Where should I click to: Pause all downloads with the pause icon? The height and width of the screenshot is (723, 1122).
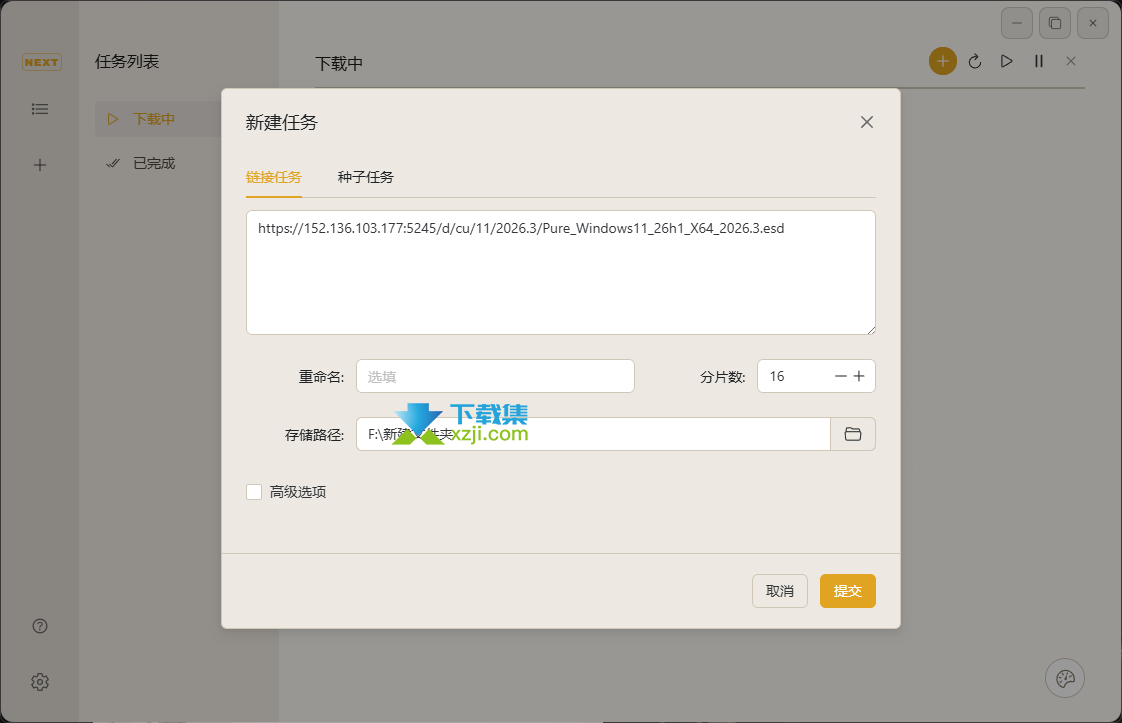1039,61
